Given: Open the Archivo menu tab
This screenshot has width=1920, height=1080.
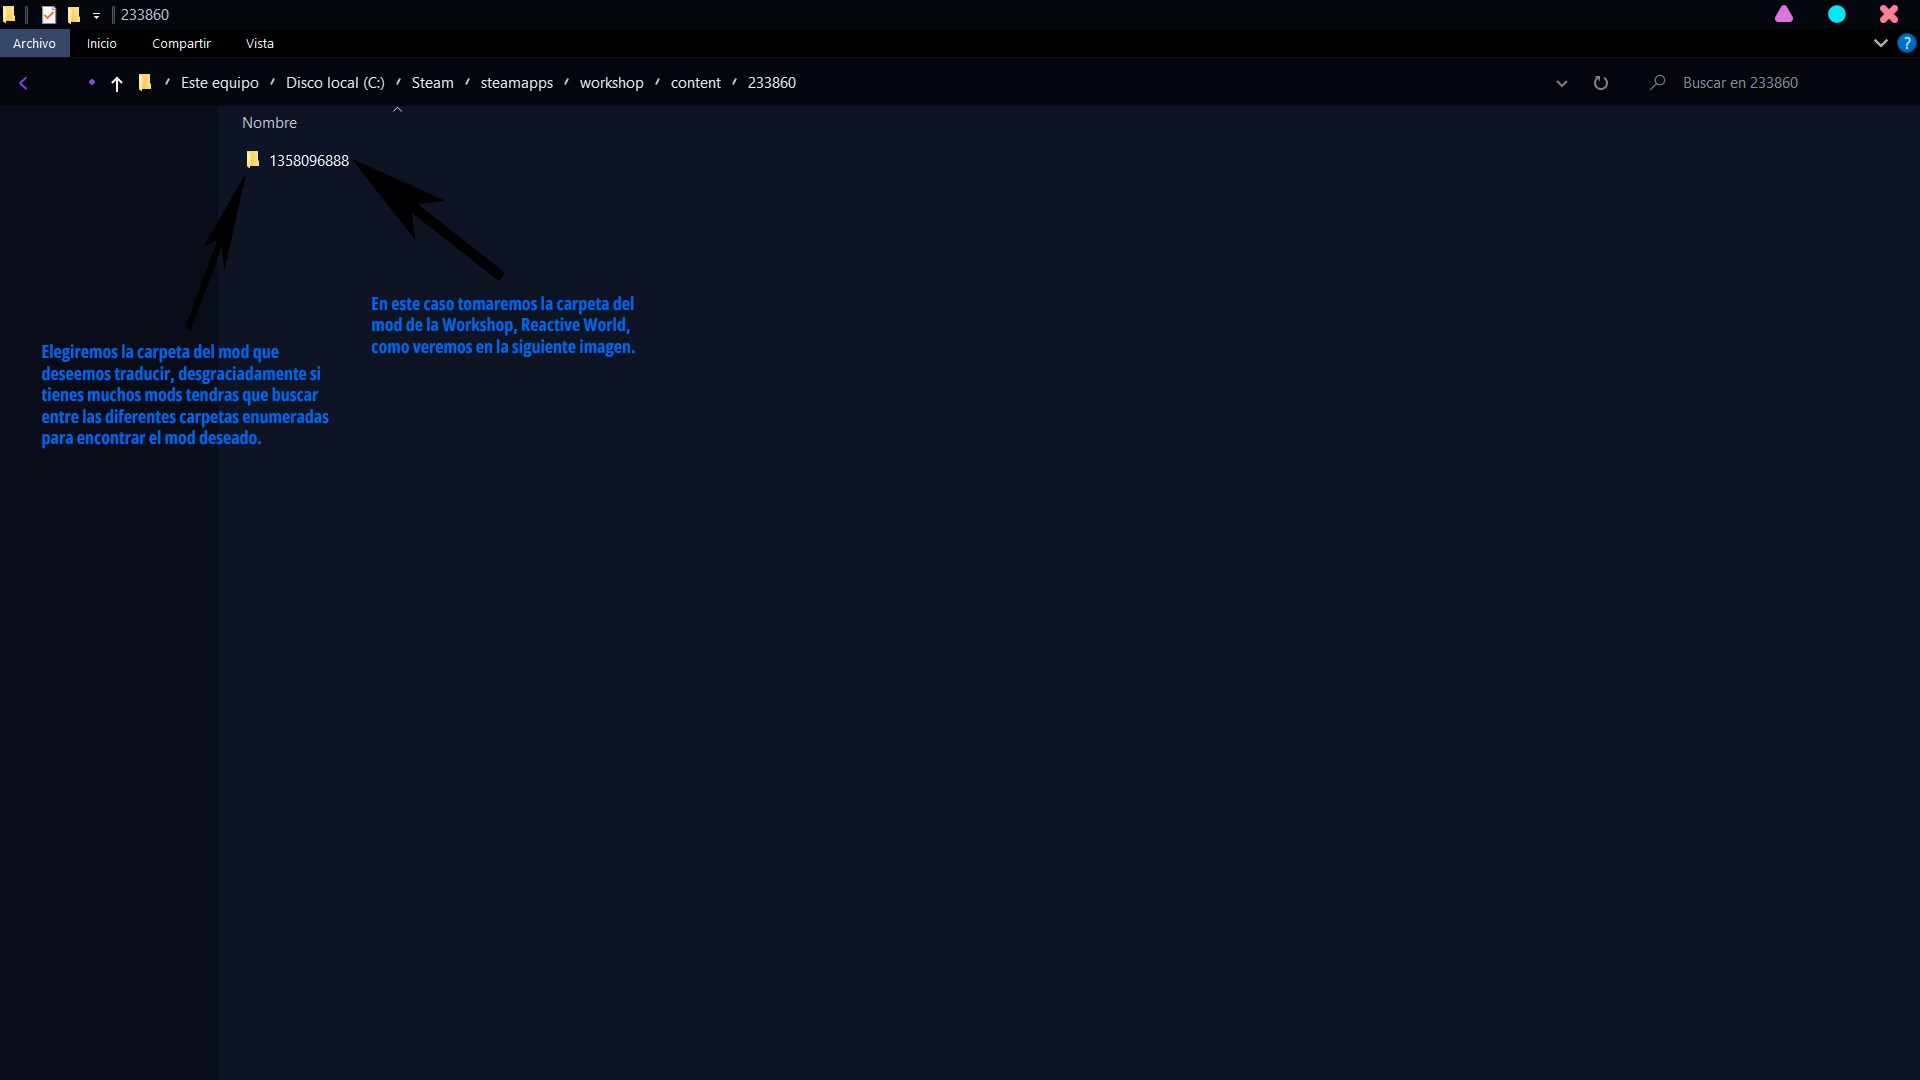Looking at the screenshot, I should pos(34,44).
